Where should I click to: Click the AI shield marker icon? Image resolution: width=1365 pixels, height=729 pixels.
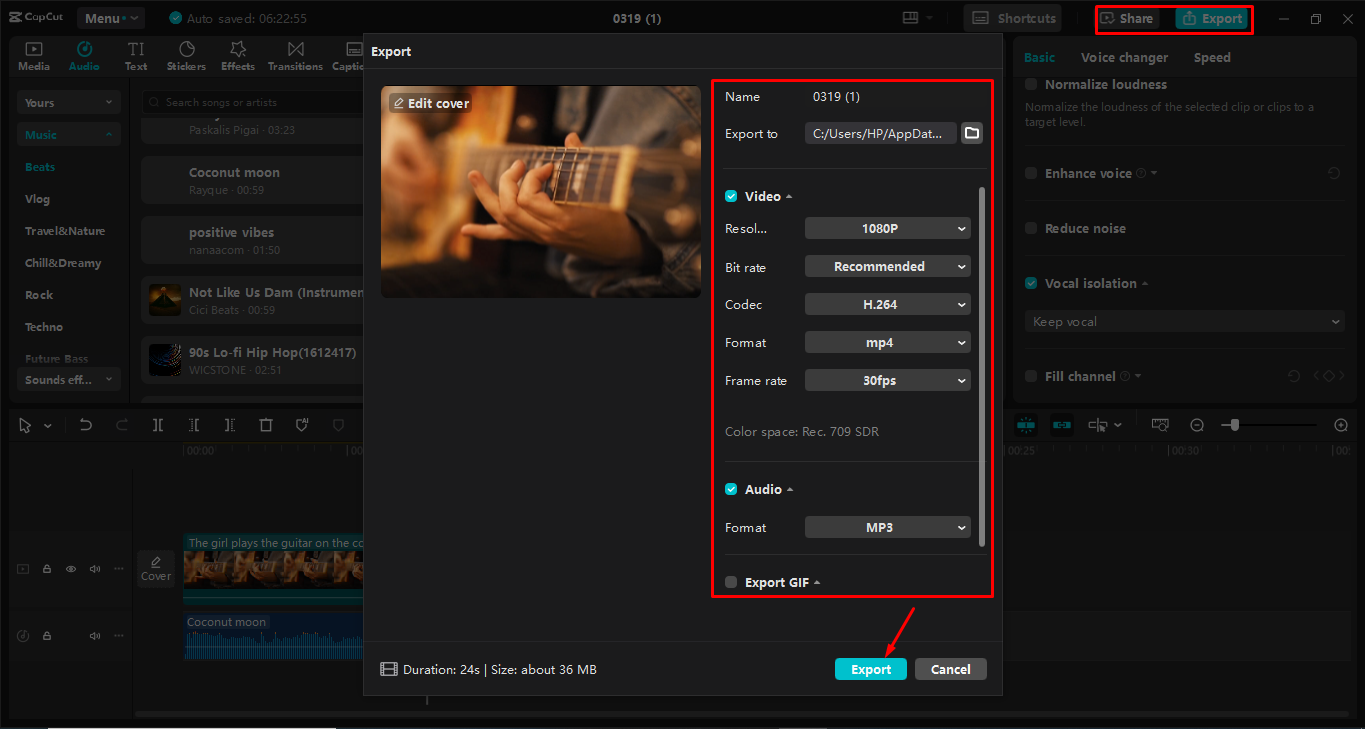(x=302, y=425)
